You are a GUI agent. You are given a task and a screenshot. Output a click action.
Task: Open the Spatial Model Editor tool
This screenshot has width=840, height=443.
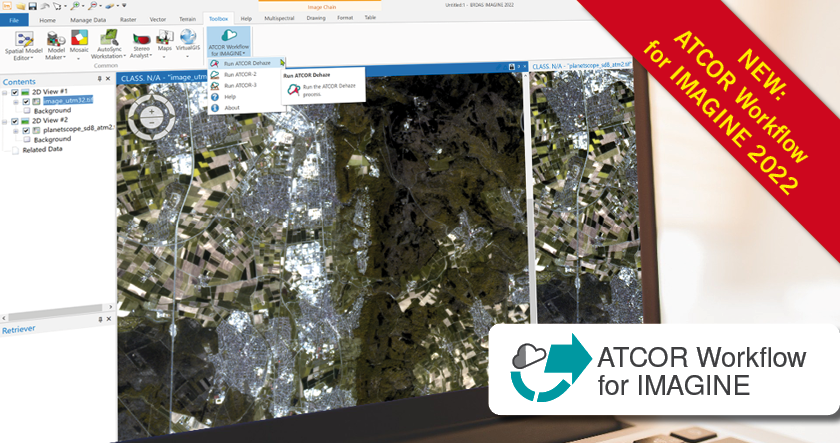[24, 46]
